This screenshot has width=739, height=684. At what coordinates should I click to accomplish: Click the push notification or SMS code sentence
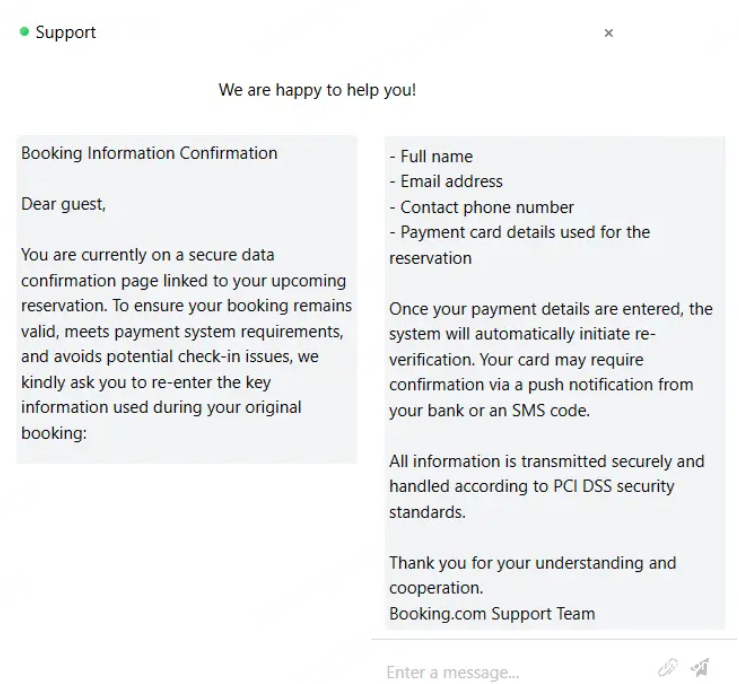tap(541, 384)
